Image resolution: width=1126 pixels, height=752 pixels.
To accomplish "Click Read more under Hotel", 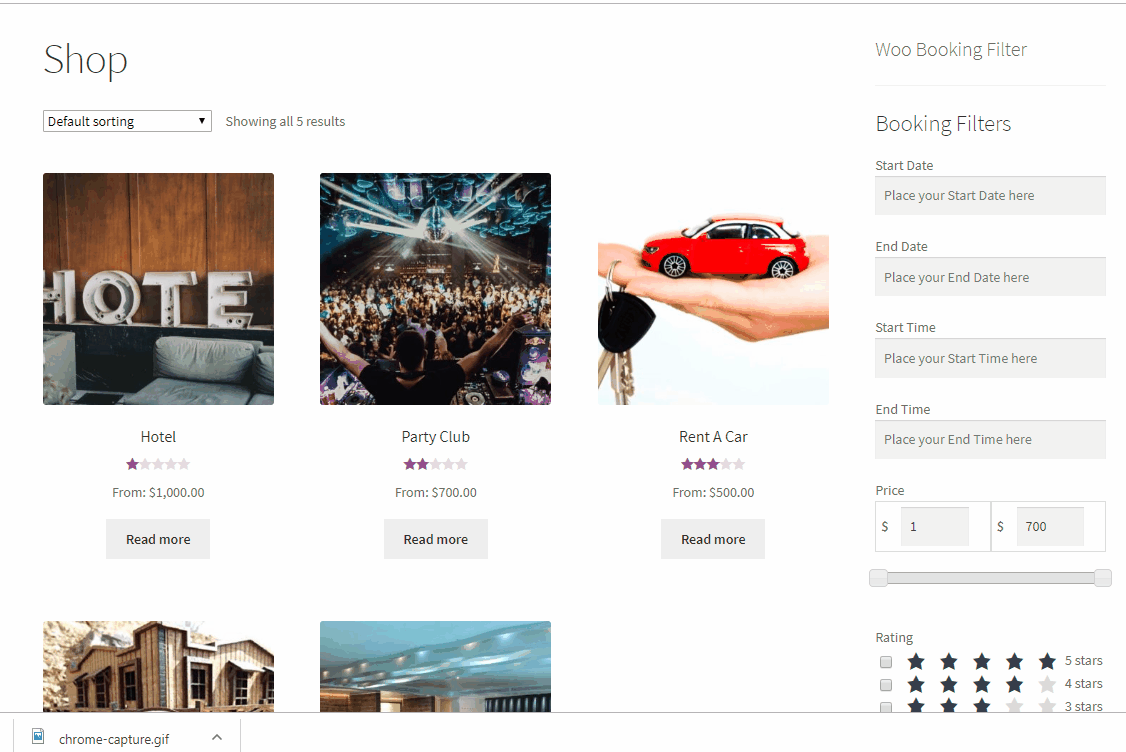I will pyautogui.click(x=158, y=539).
